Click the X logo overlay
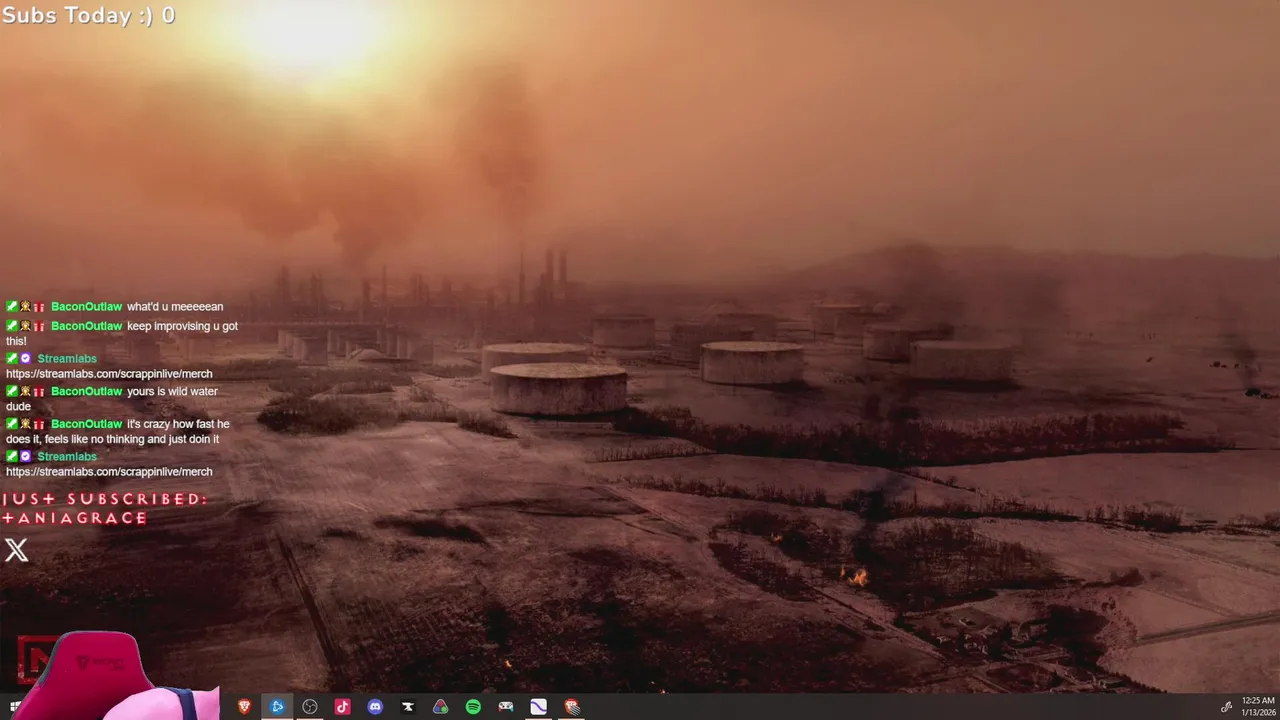Screen dimensions: 1280x720 click(16, 549)
